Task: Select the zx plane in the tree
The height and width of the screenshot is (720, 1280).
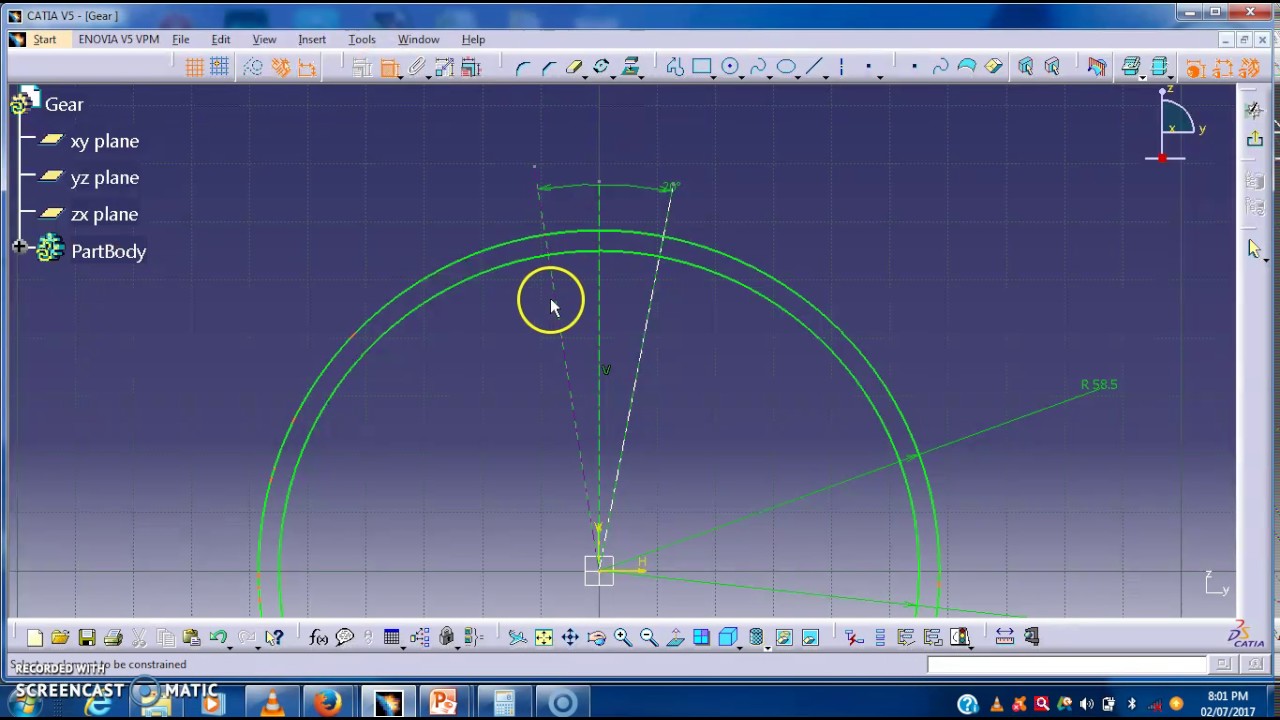Action: click(104, 214)
